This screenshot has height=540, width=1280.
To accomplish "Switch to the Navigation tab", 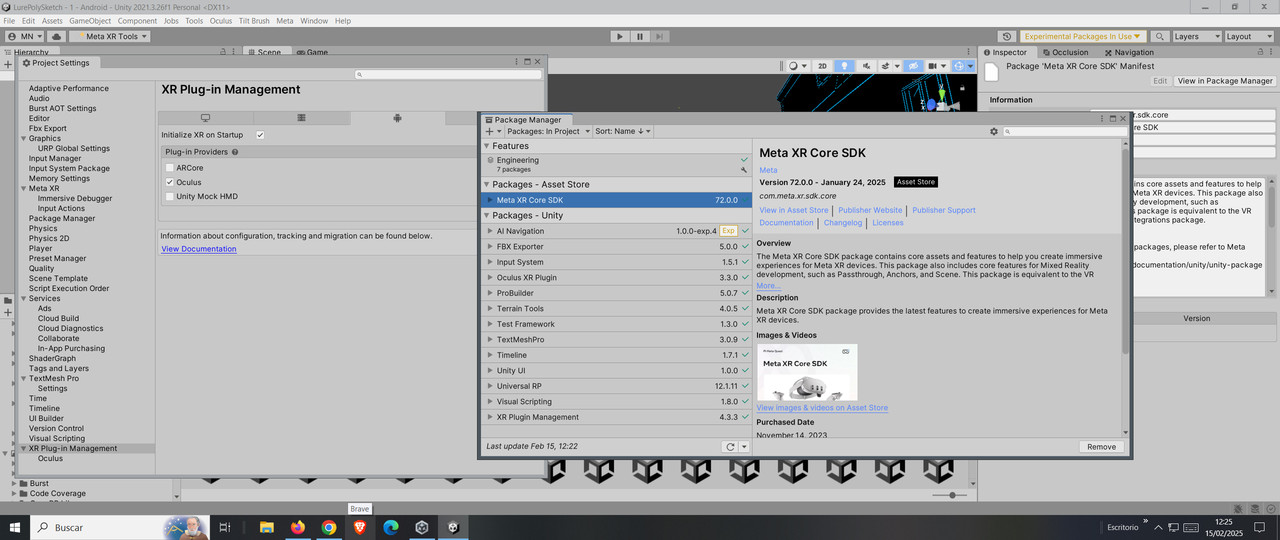I will click(1129, 52).
